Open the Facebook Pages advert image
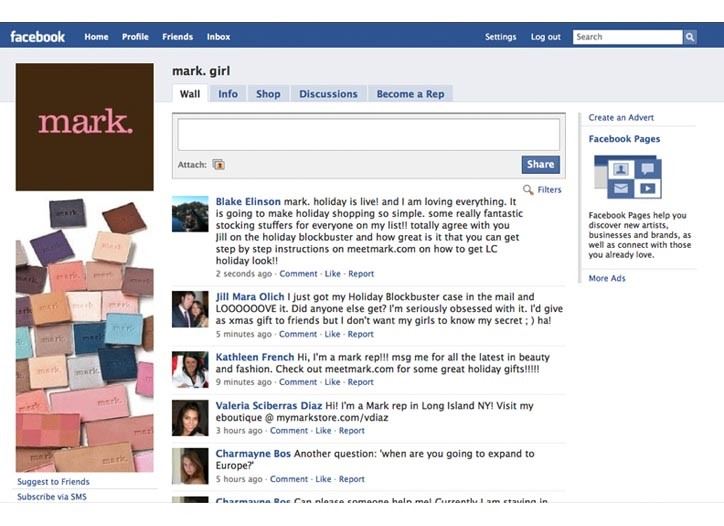This screenshot has width=724, height=526. [x=627, y=176]
